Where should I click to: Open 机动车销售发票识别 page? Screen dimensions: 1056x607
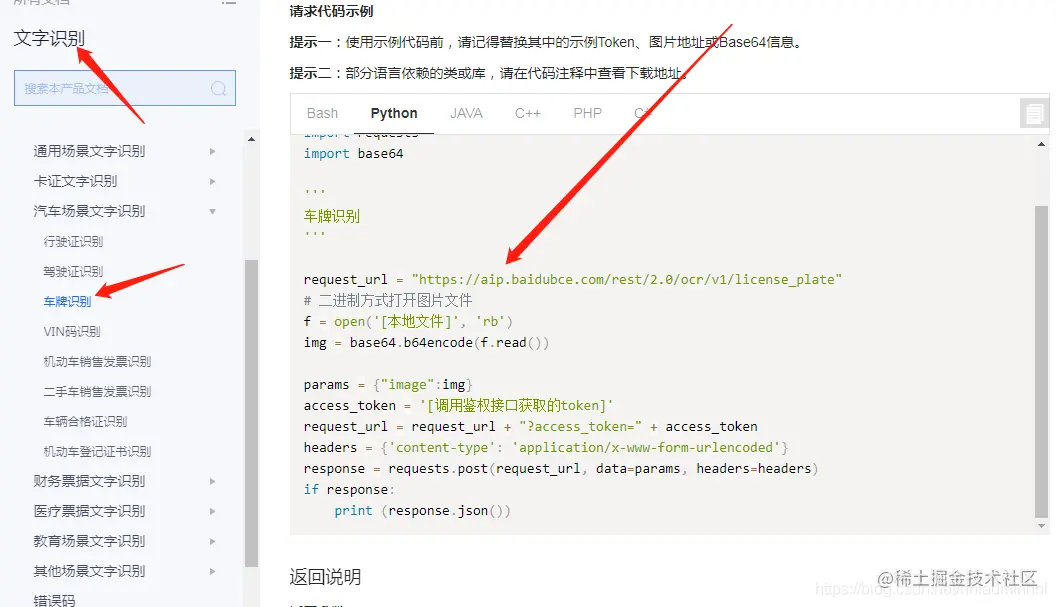tap(97, 362)
